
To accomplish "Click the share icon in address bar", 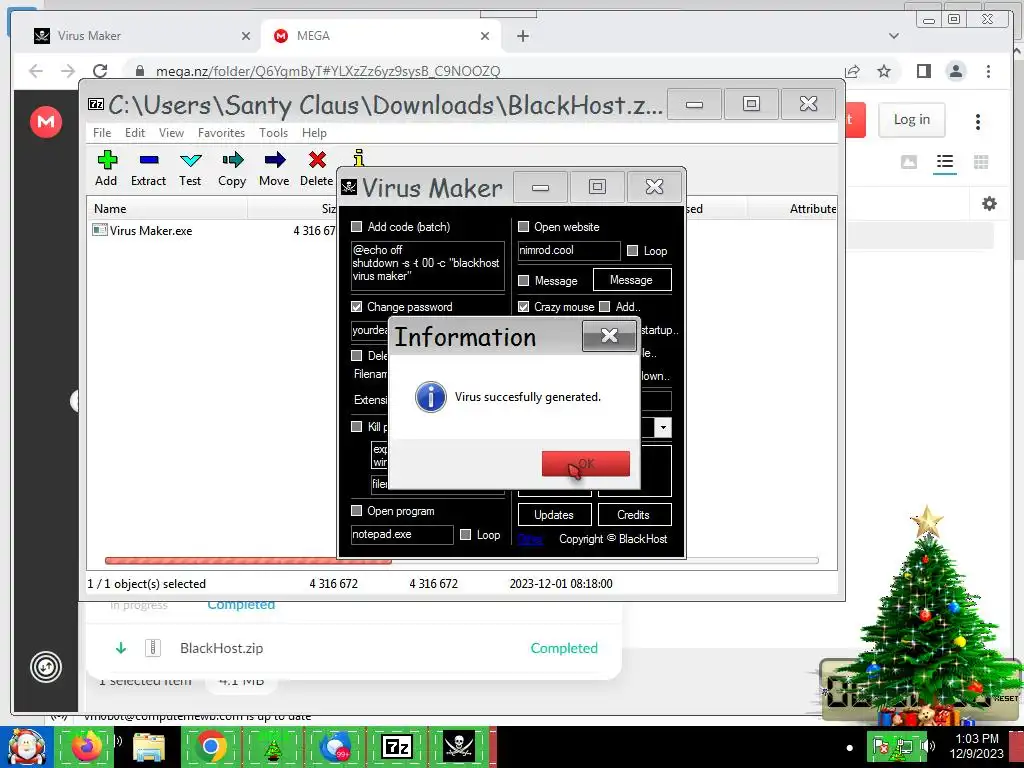I will point(852,71).
